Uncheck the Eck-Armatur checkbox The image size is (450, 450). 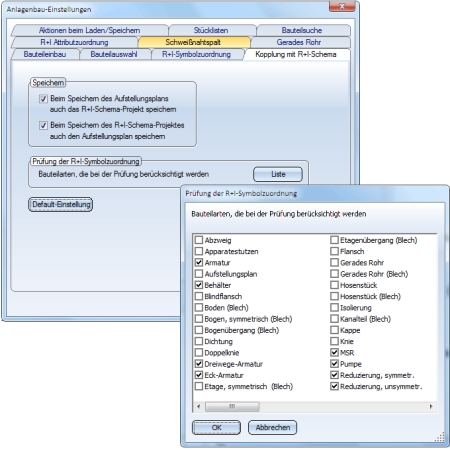199,375
